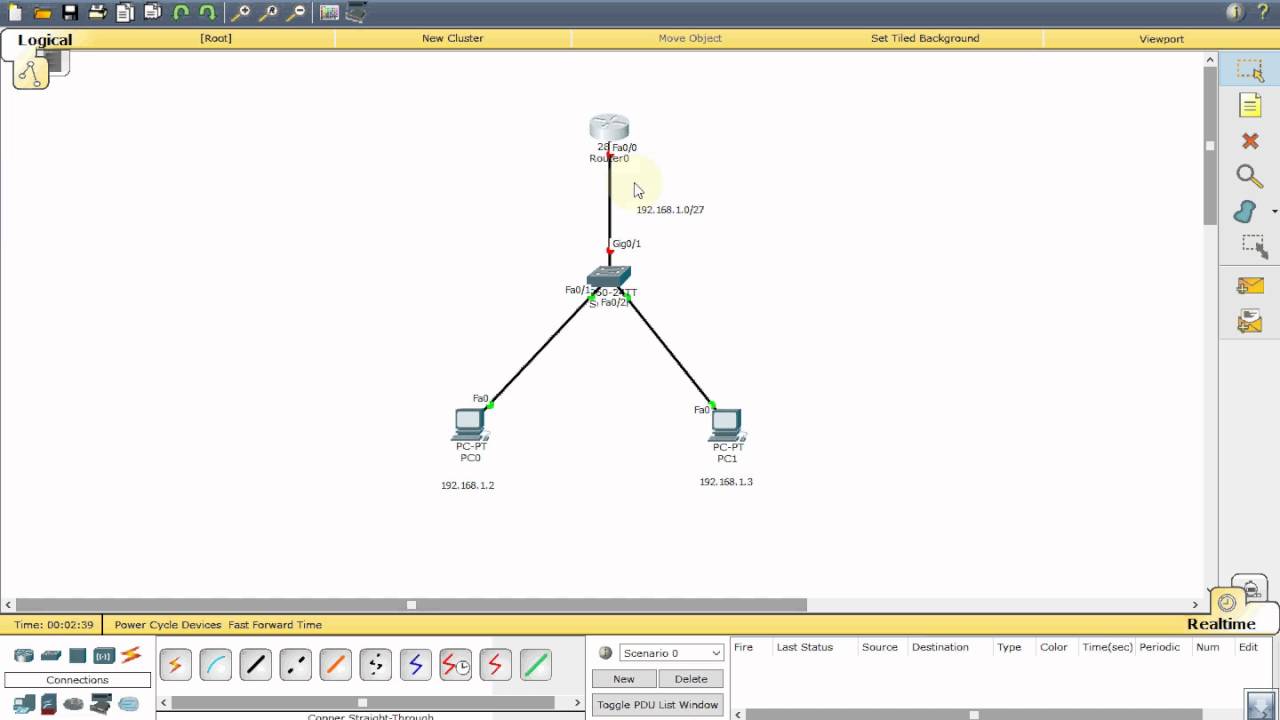Viewport: 1280px width, 720px height.
Task: Click Toggle PDU List Window button
Action: click(x=657, y=705)
